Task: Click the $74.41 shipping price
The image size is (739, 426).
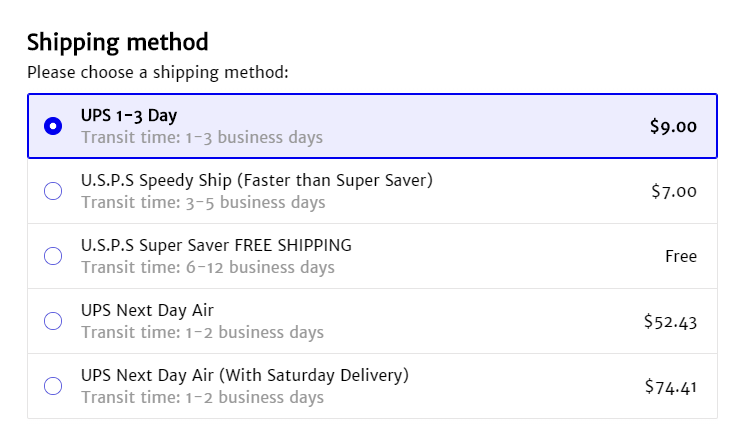Action: (x=670, y=387)
